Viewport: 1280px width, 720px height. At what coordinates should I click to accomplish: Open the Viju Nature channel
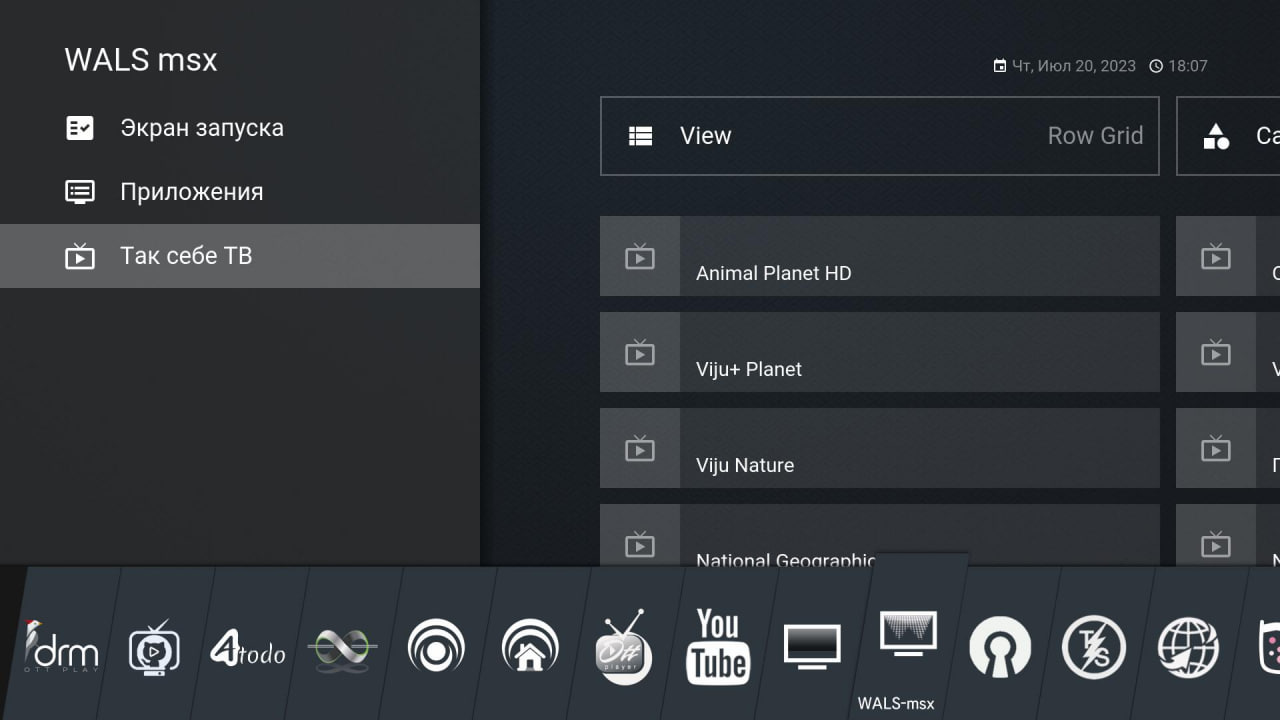pyautogui.click(x=879, y=448)
